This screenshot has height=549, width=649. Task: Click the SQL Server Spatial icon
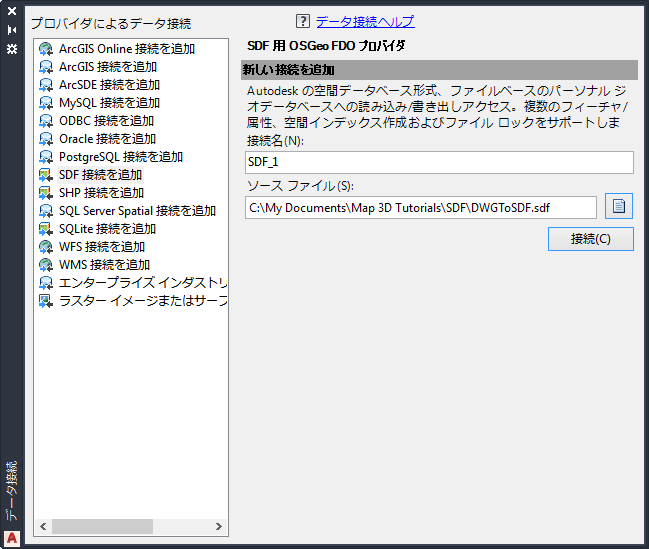coord(46,211)
